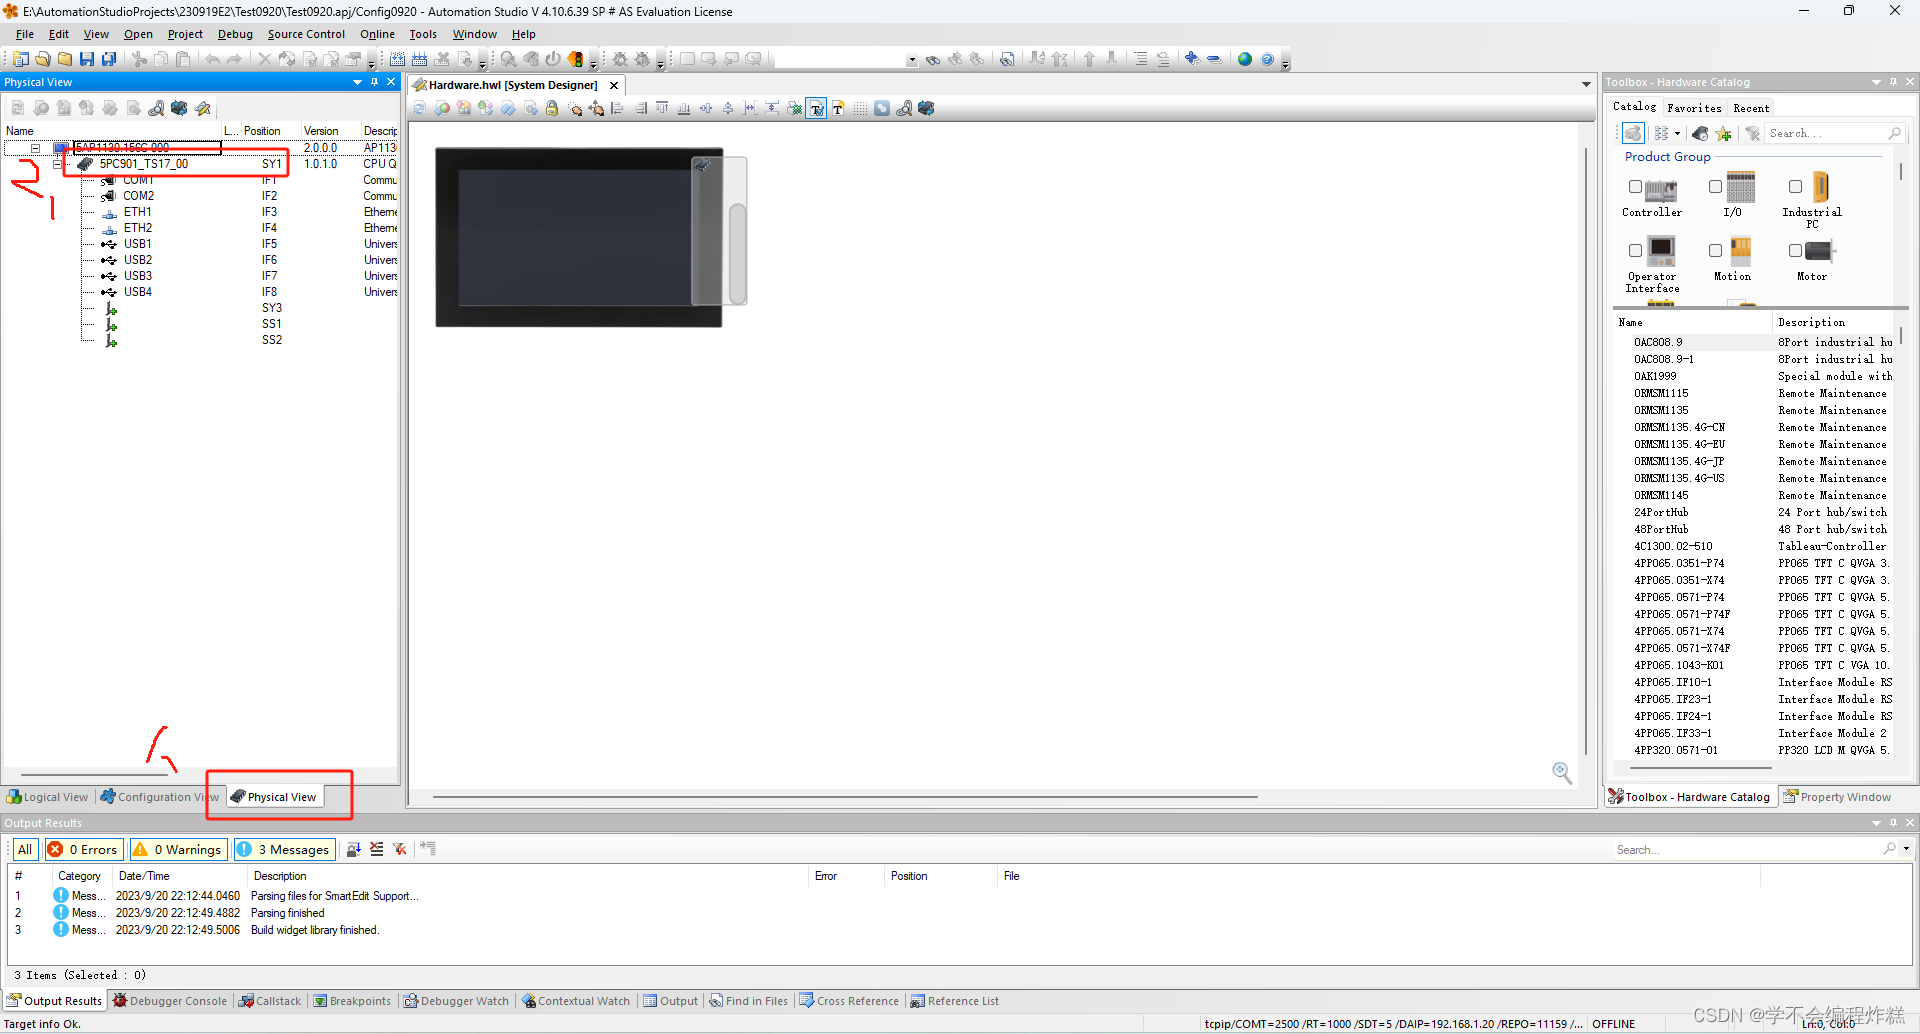
Task: Open the Output Results panel options dropdown
Action: tap(1876, 823)
